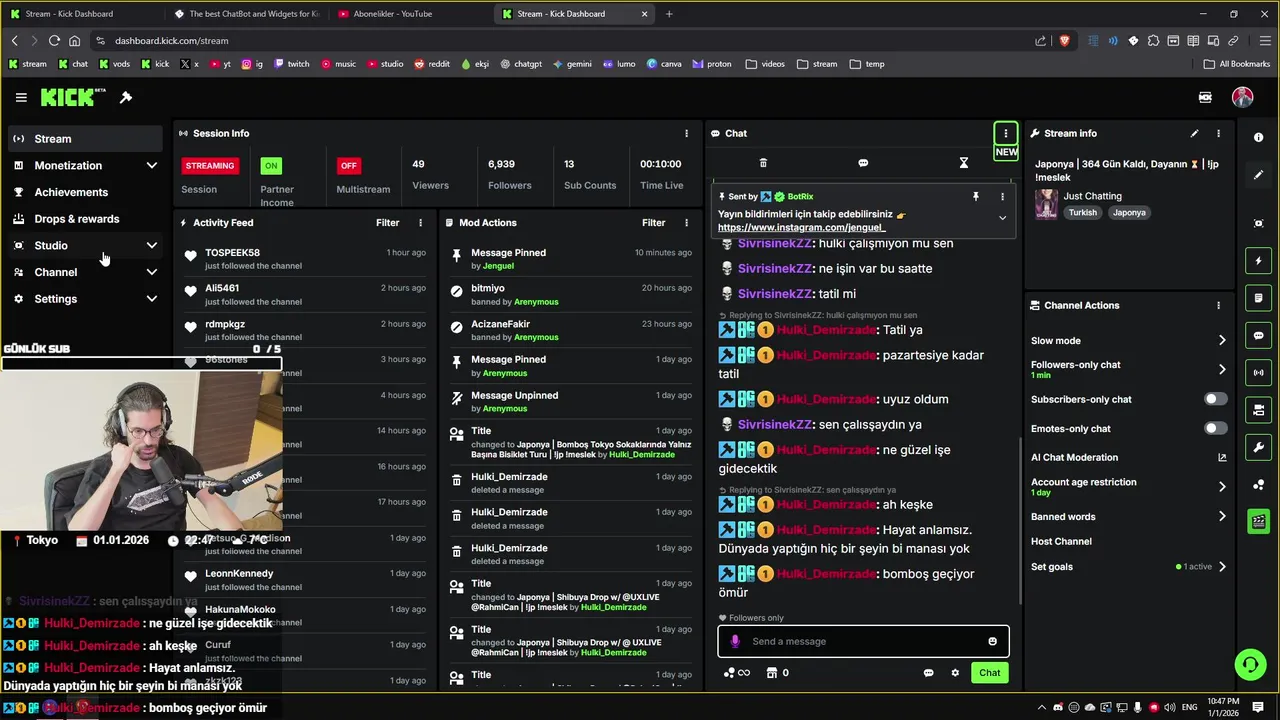Open Session Info three-dot menu

(x=686, y=133)
